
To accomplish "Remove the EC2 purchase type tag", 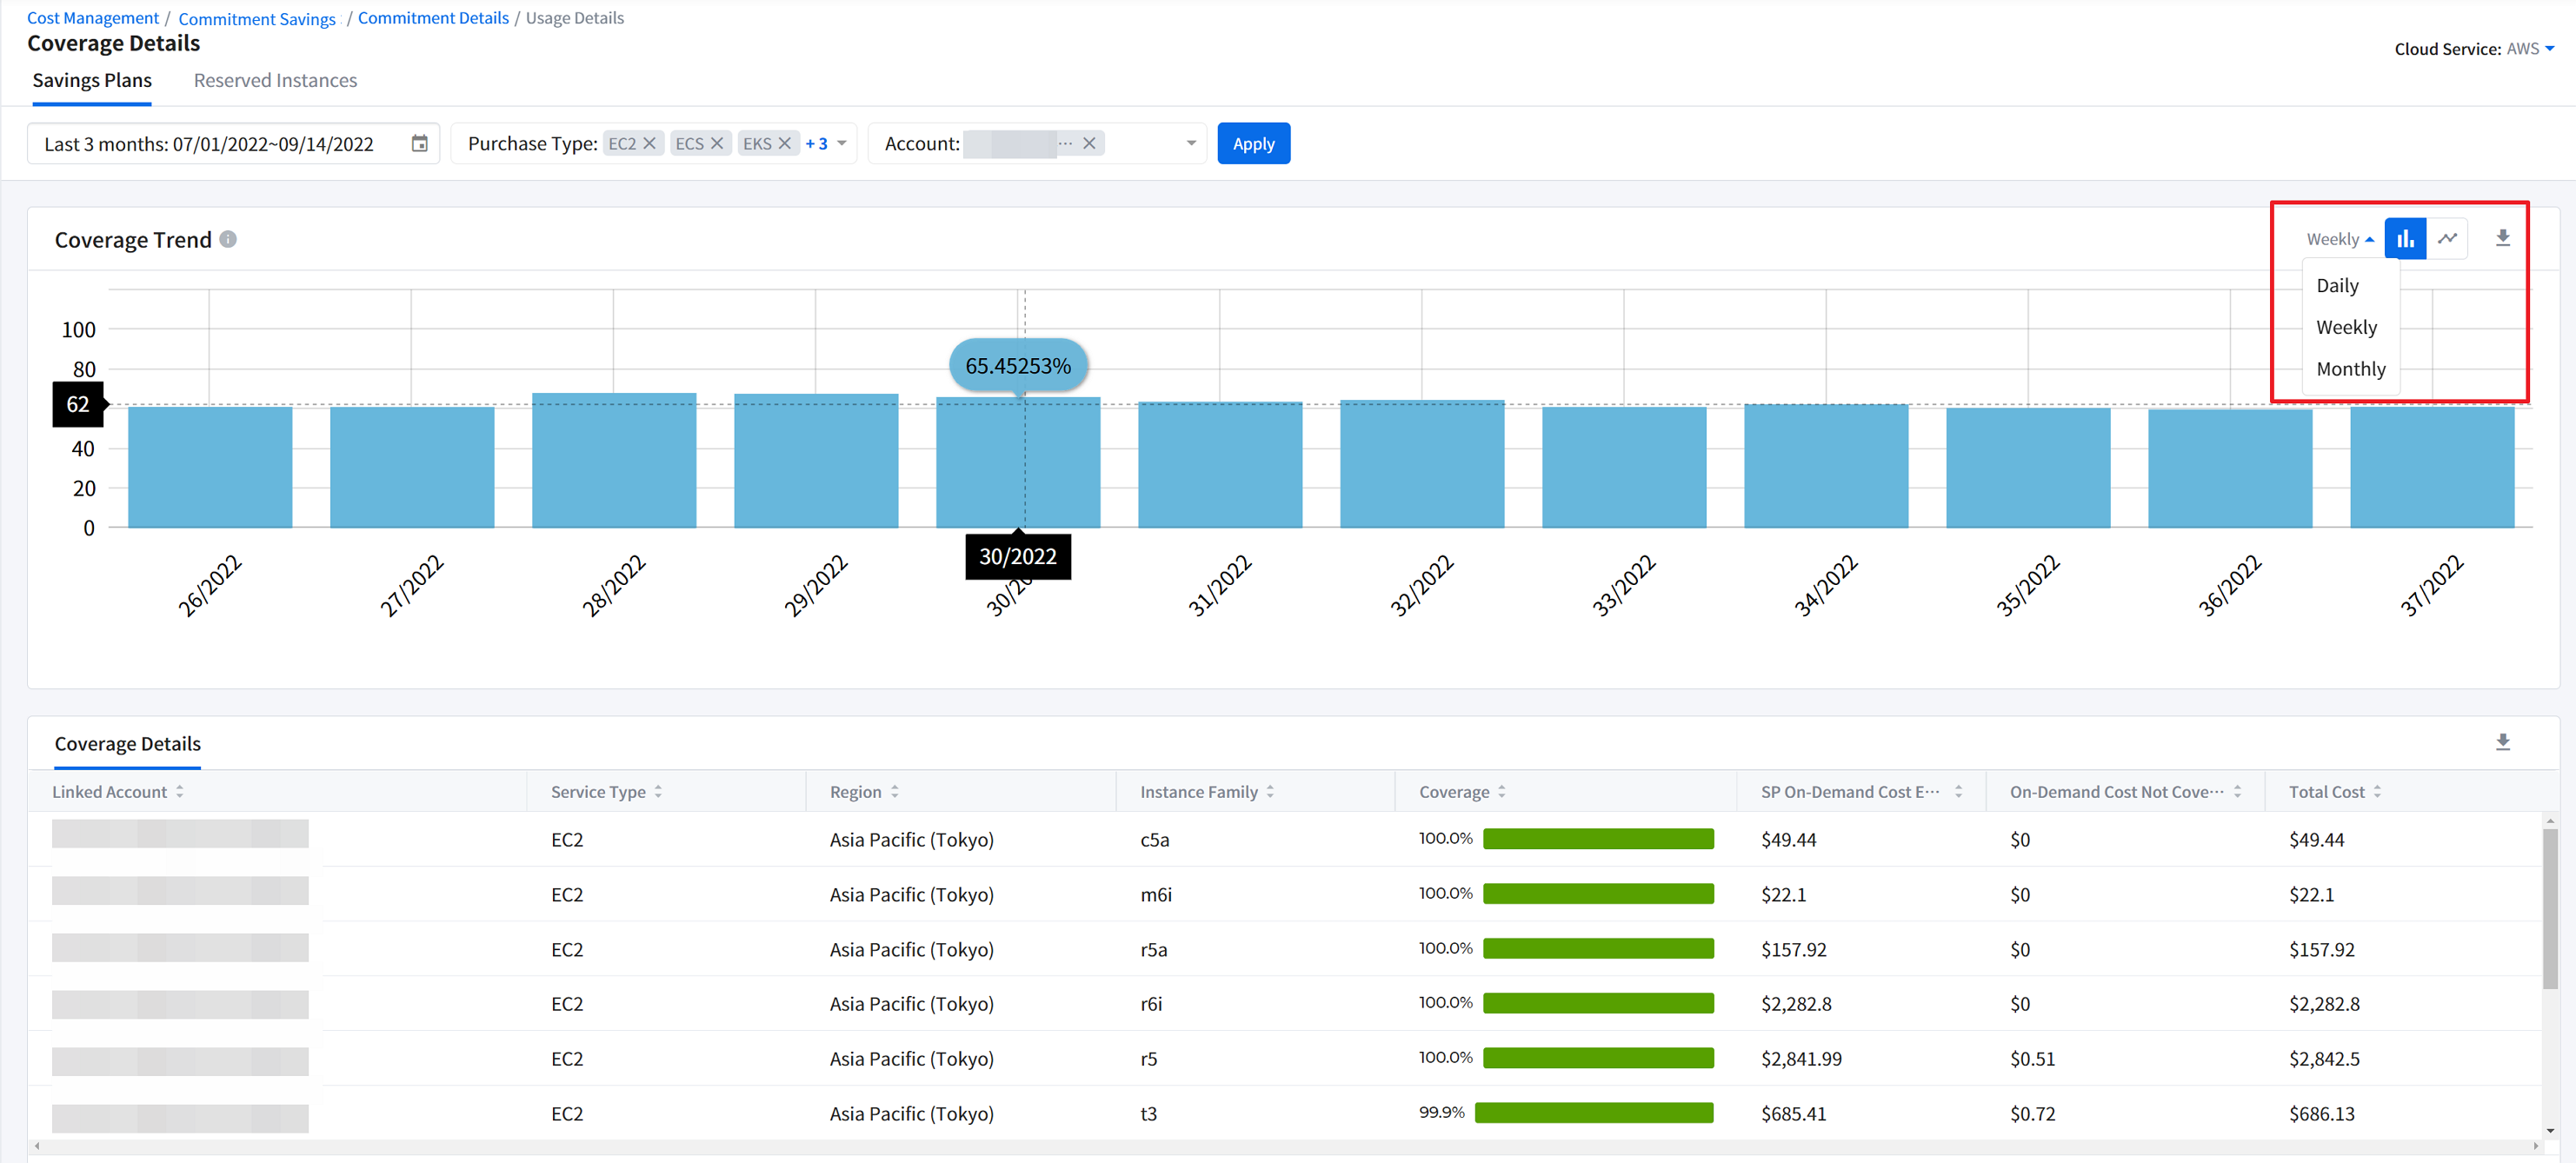I will point(650,144).
